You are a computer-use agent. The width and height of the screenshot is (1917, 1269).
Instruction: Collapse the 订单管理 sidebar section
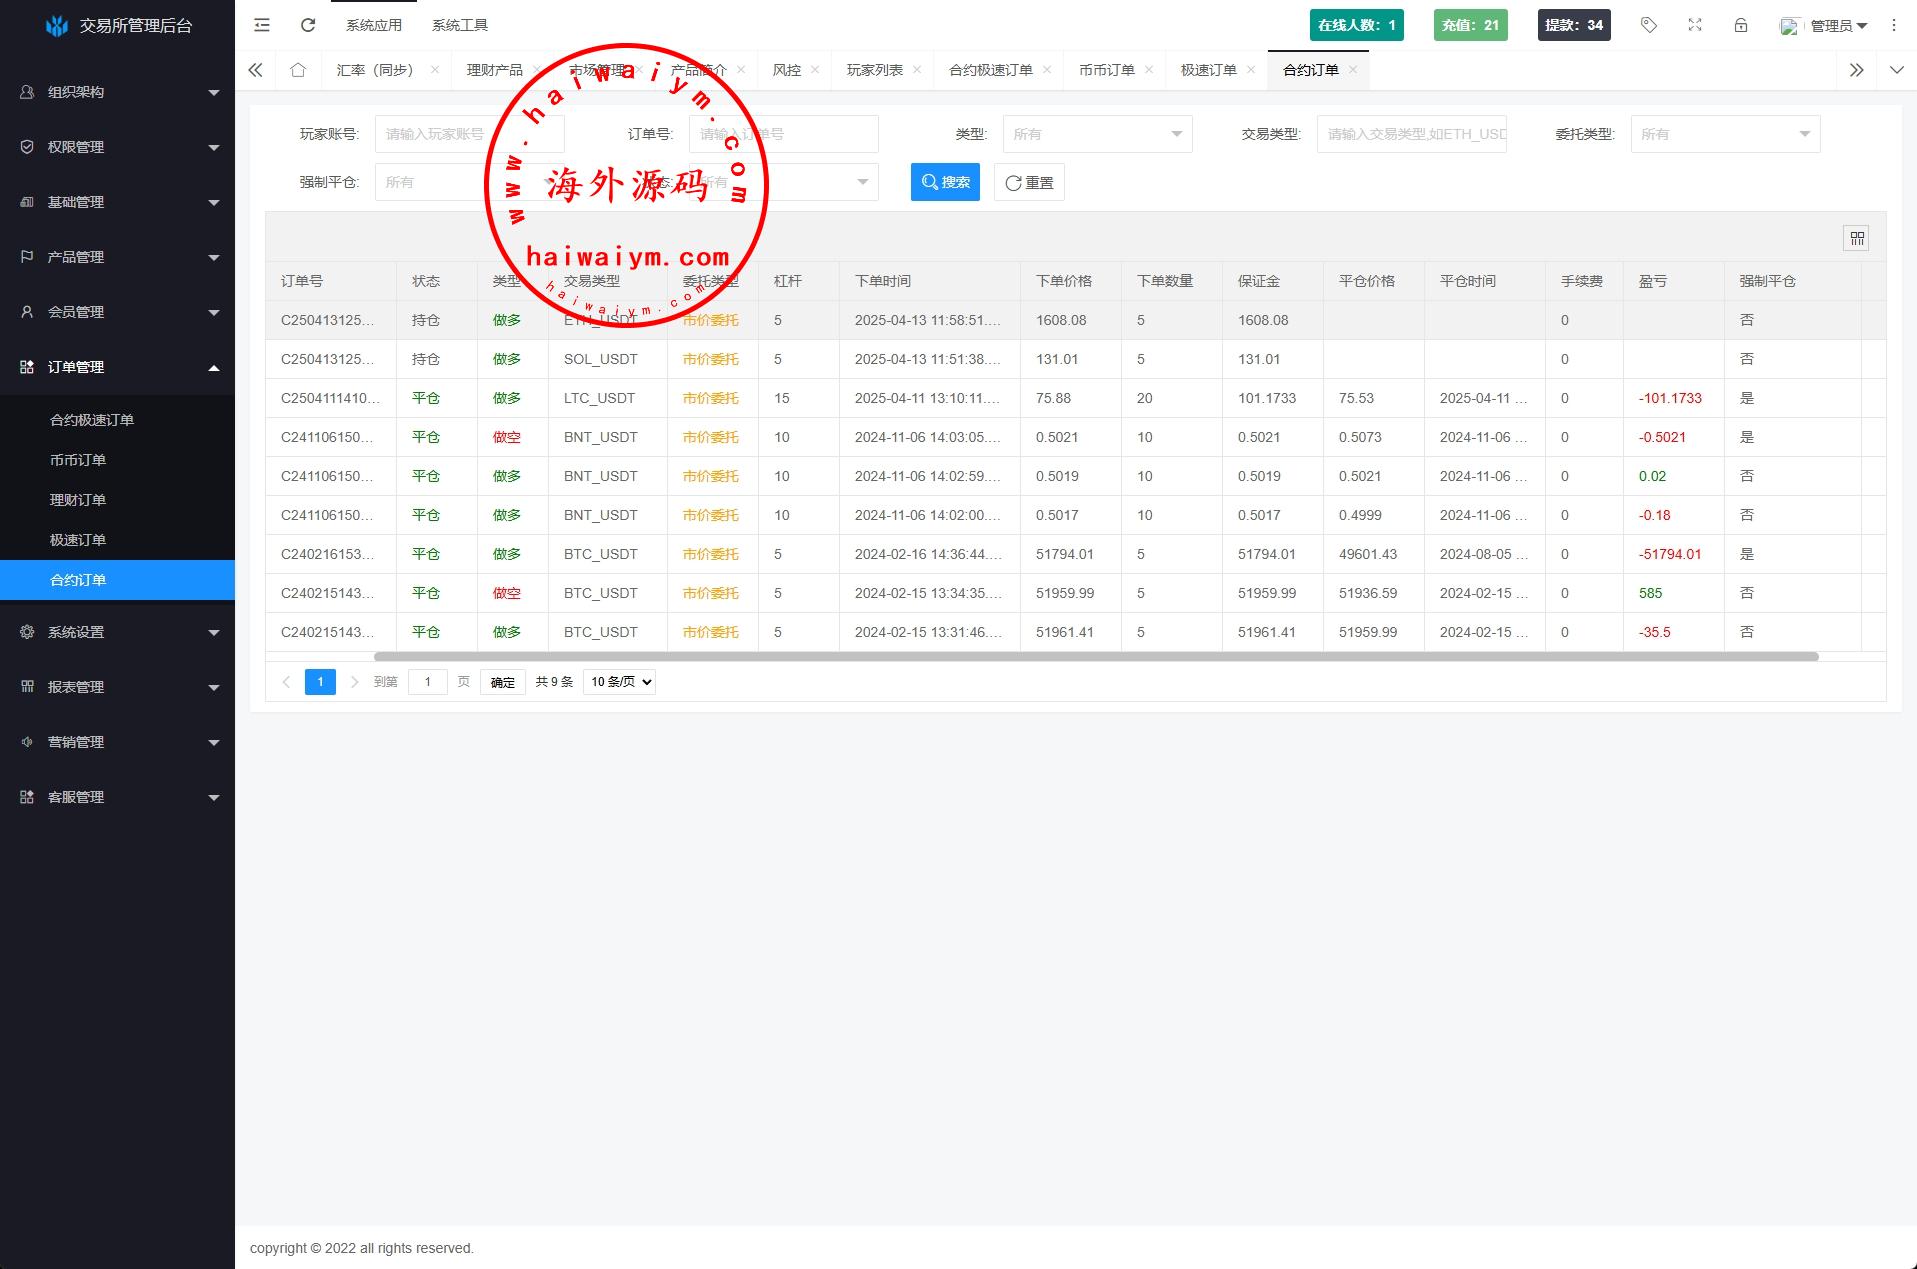click(x=117, y=367)
